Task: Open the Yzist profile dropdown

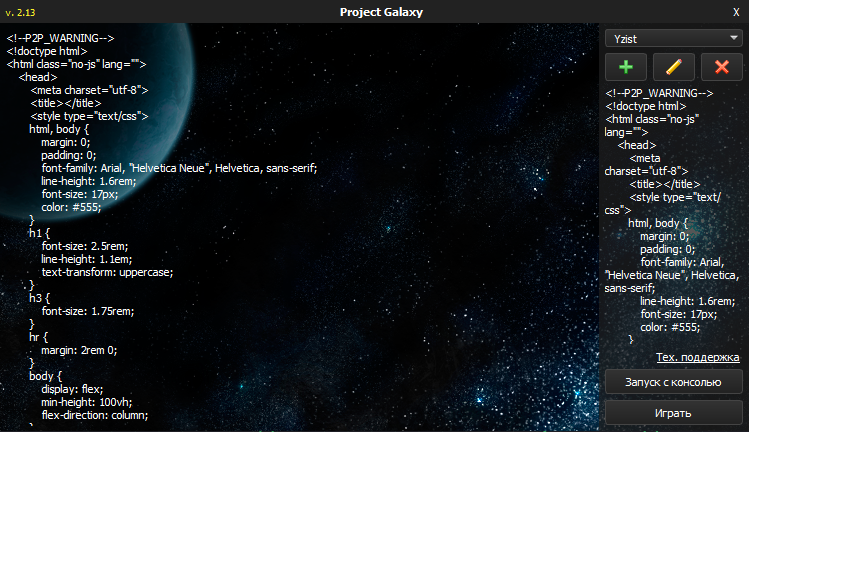Action: click(674, 38)
